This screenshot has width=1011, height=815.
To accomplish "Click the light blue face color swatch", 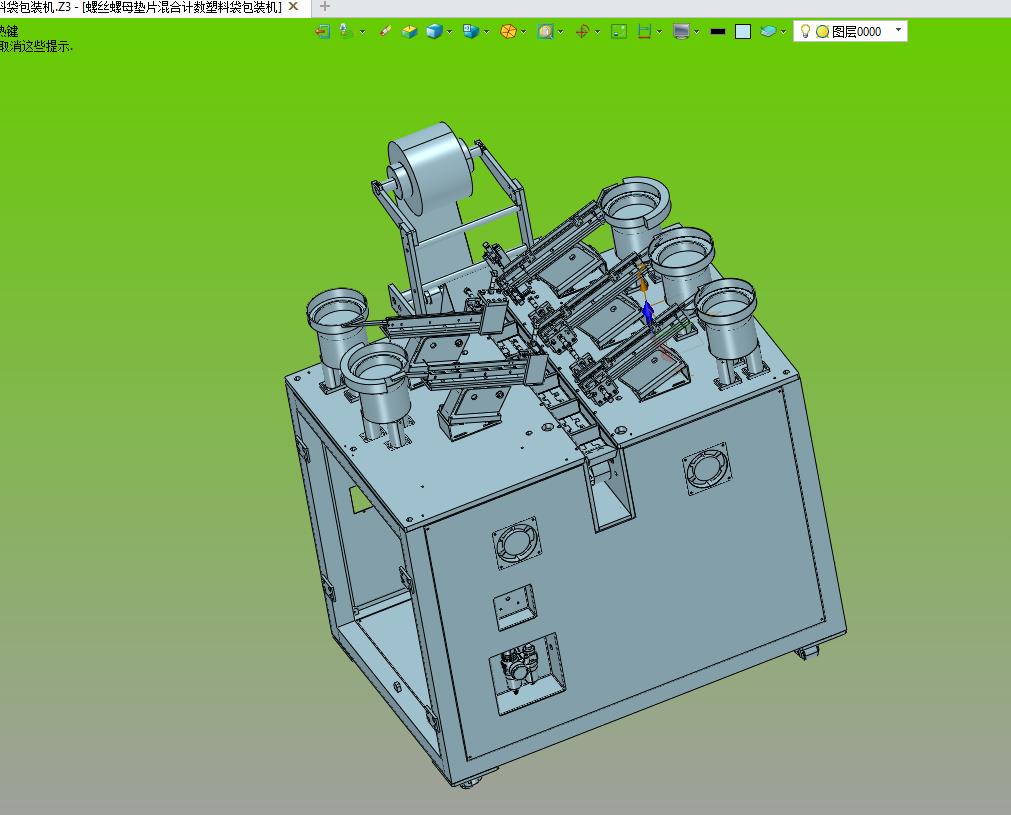I will (x=743, y=32).
